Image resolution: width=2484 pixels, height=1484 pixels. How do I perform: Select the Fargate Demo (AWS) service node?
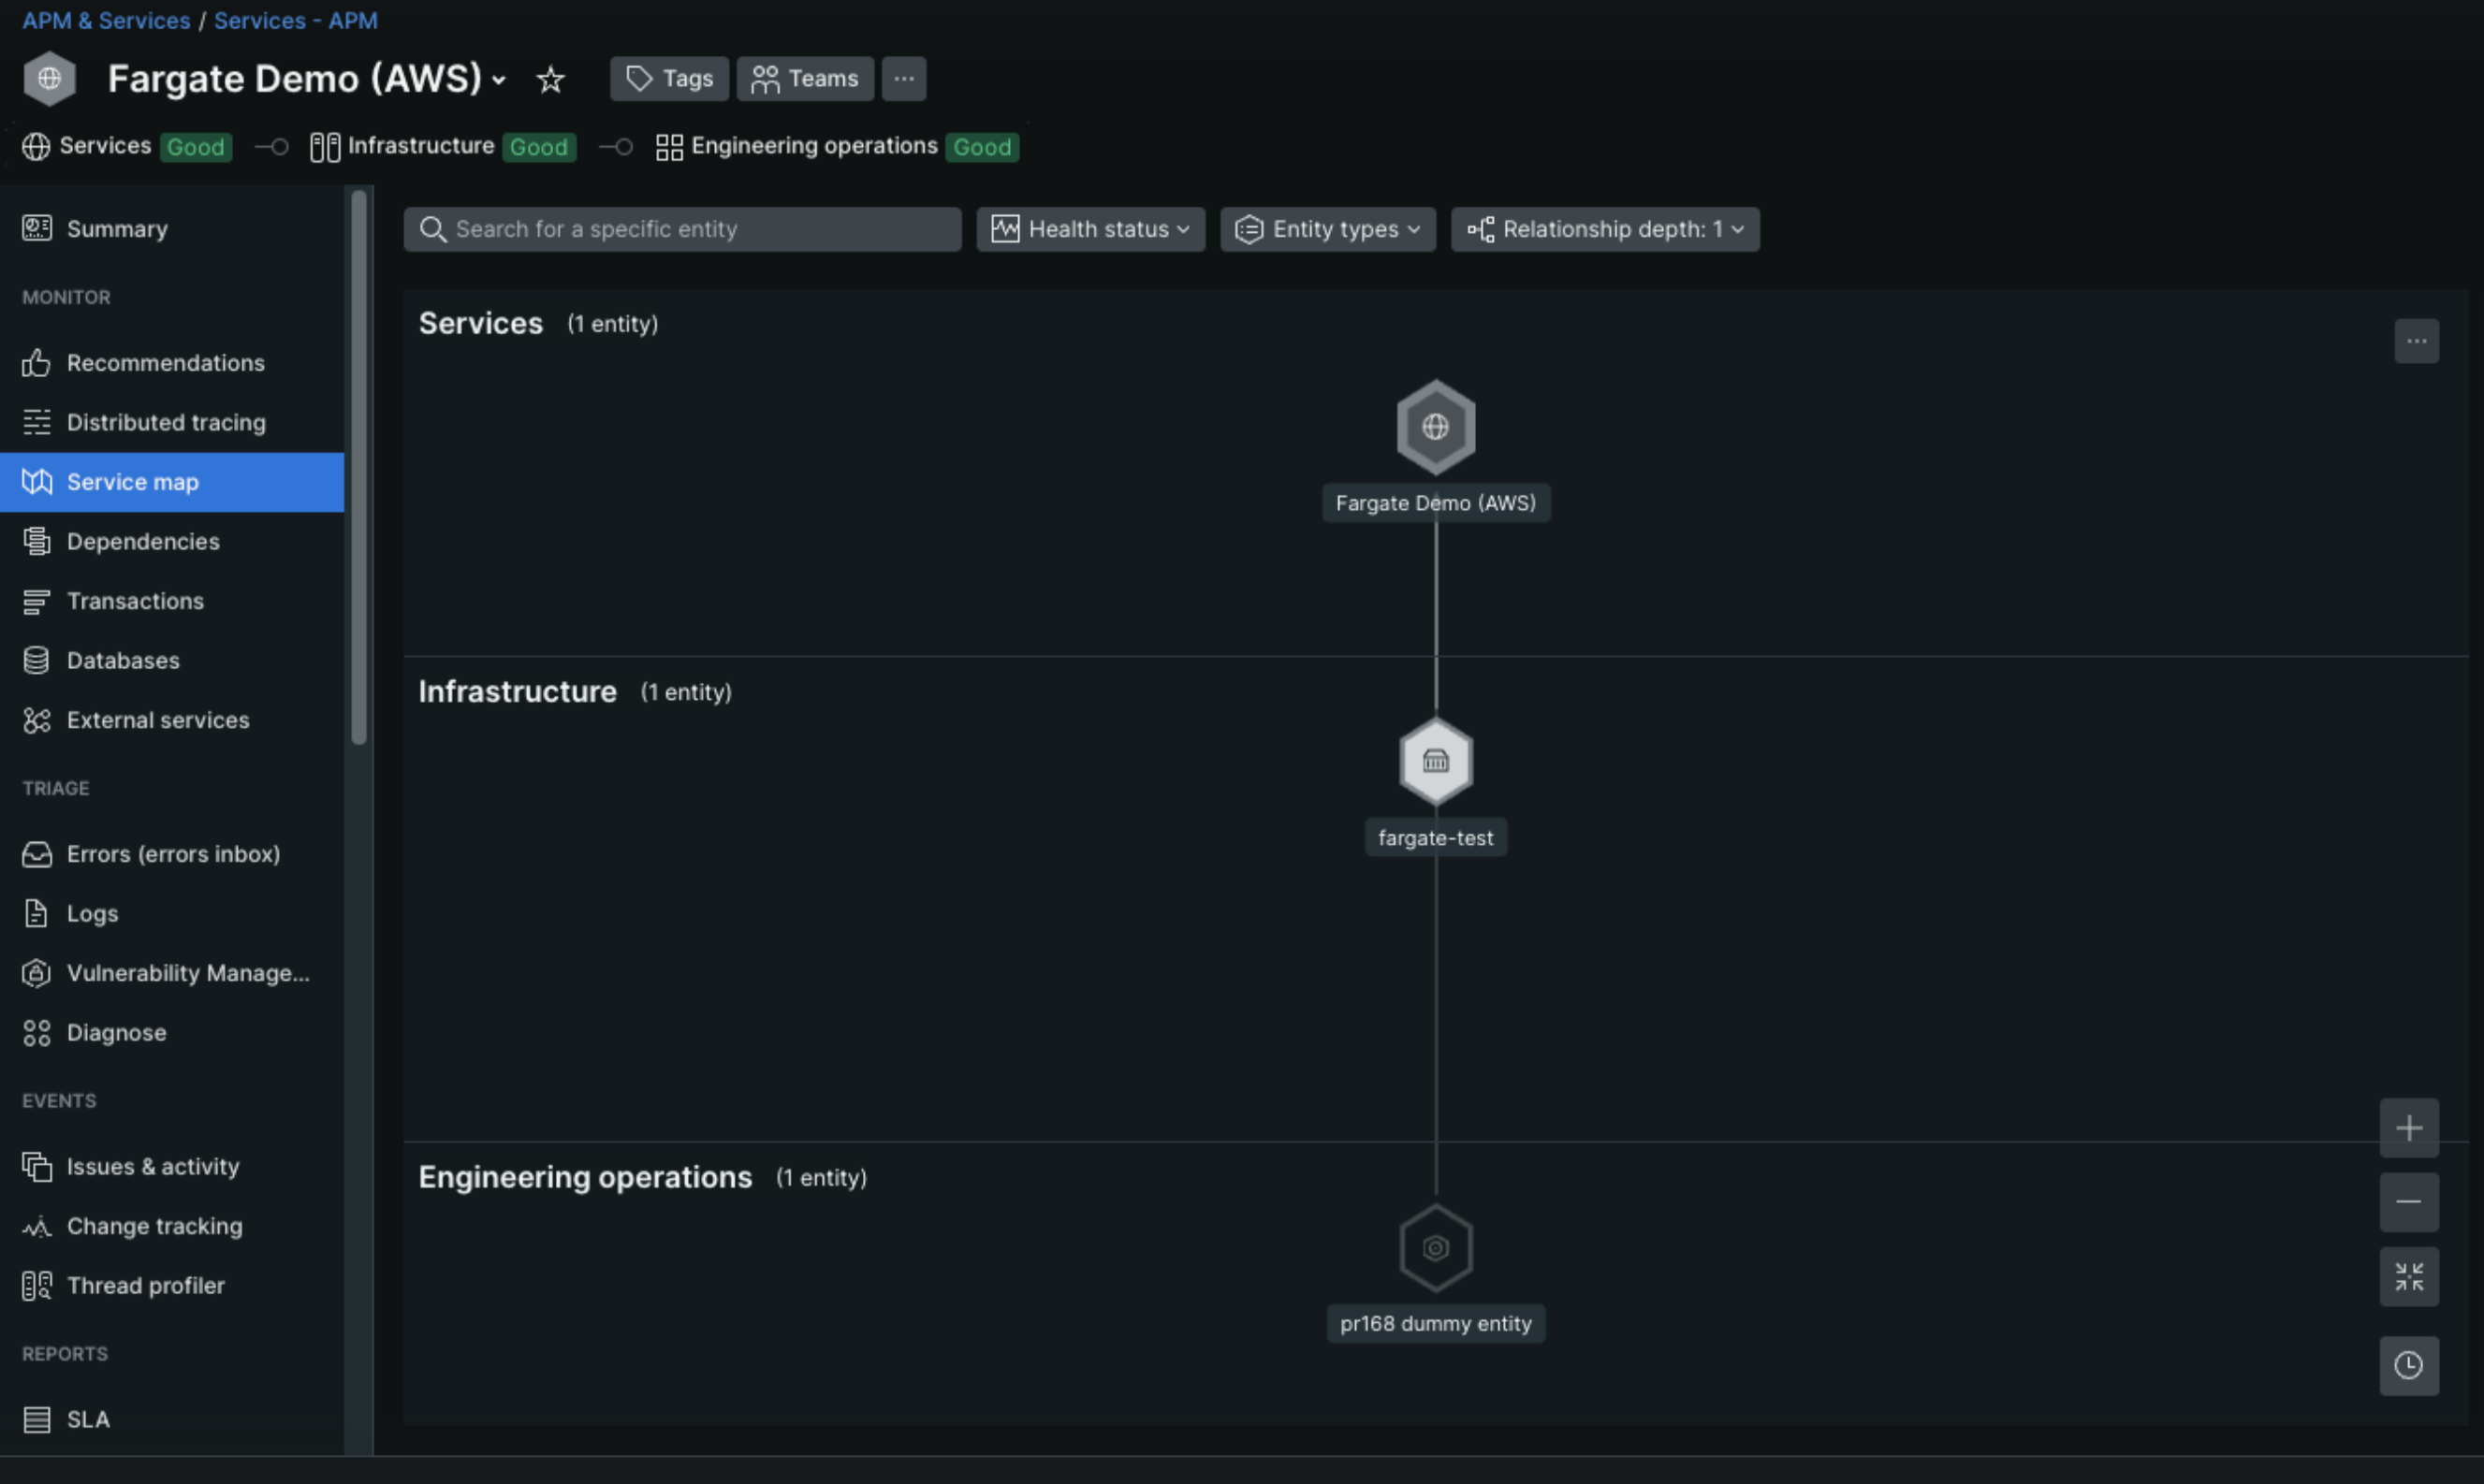(x=1435, y=427)
